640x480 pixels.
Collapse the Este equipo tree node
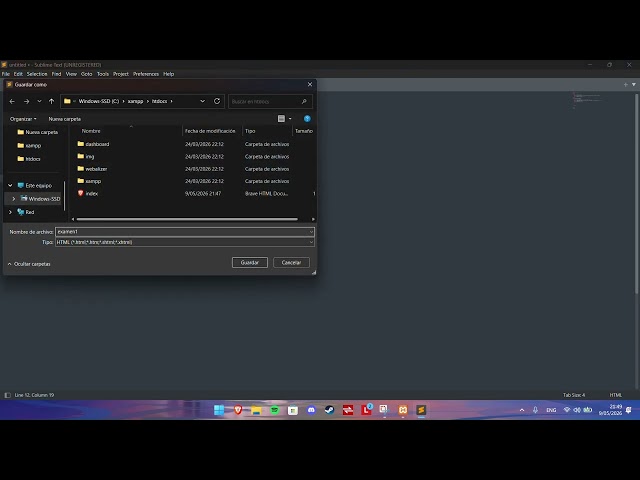pyautogui.click(x=10, y=185)
